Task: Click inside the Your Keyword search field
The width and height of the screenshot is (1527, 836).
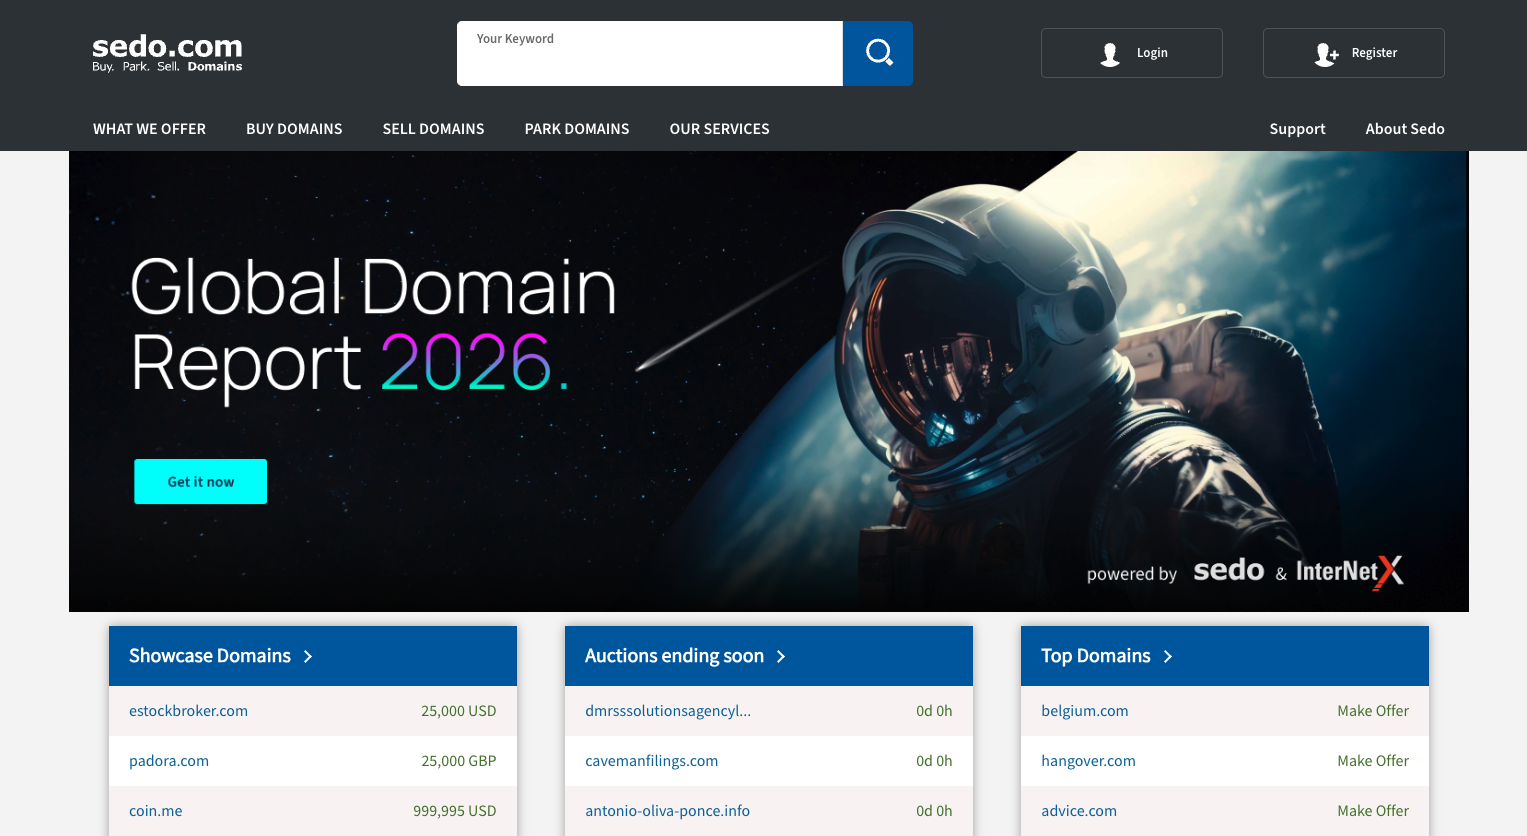Action: coord(650,58)
